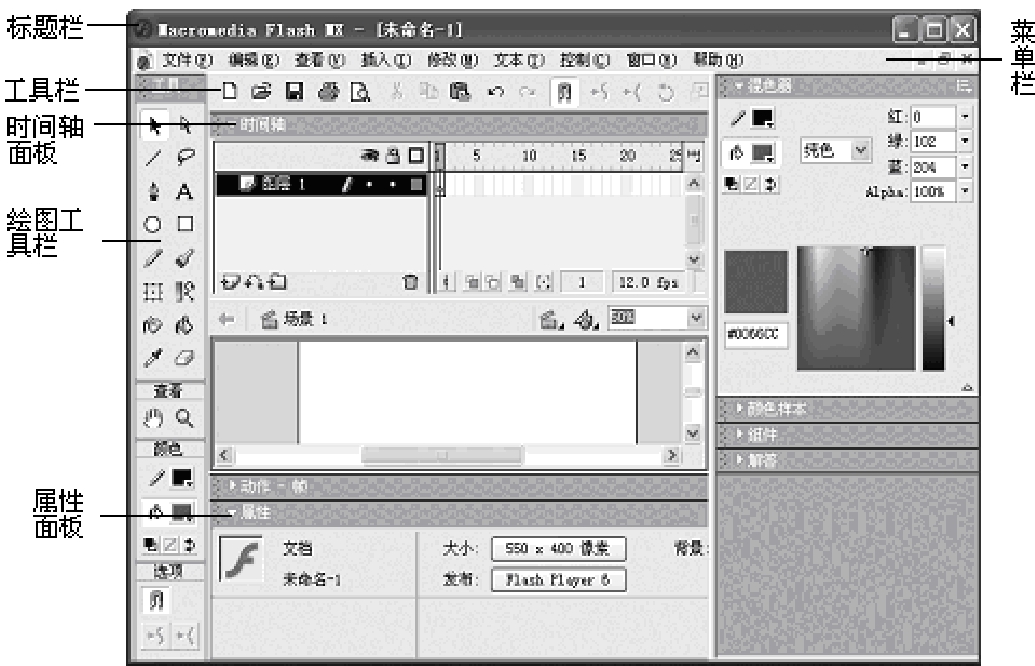The width and height of the screenshot is (1035, 666).
Task: Delete layer with the trash icon
Action: [x=411, y=283]
